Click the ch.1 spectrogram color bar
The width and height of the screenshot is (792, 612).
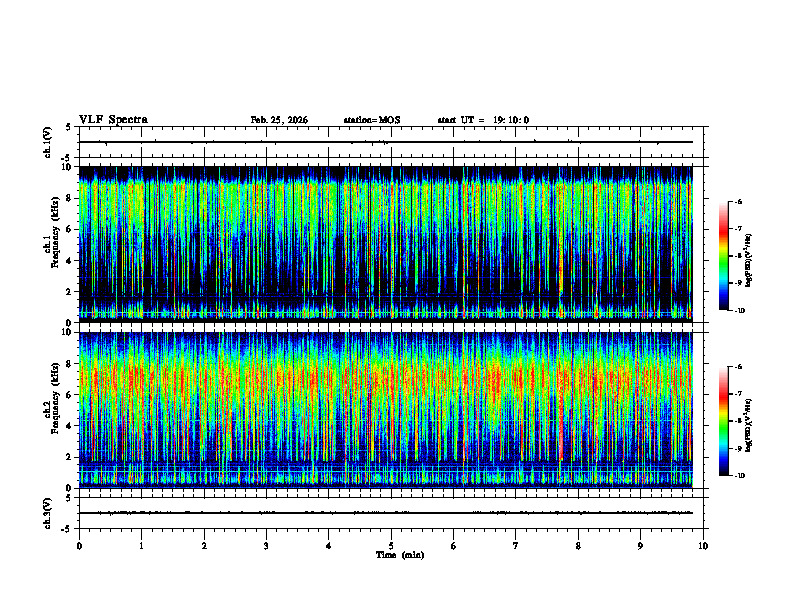click(723, 256)
